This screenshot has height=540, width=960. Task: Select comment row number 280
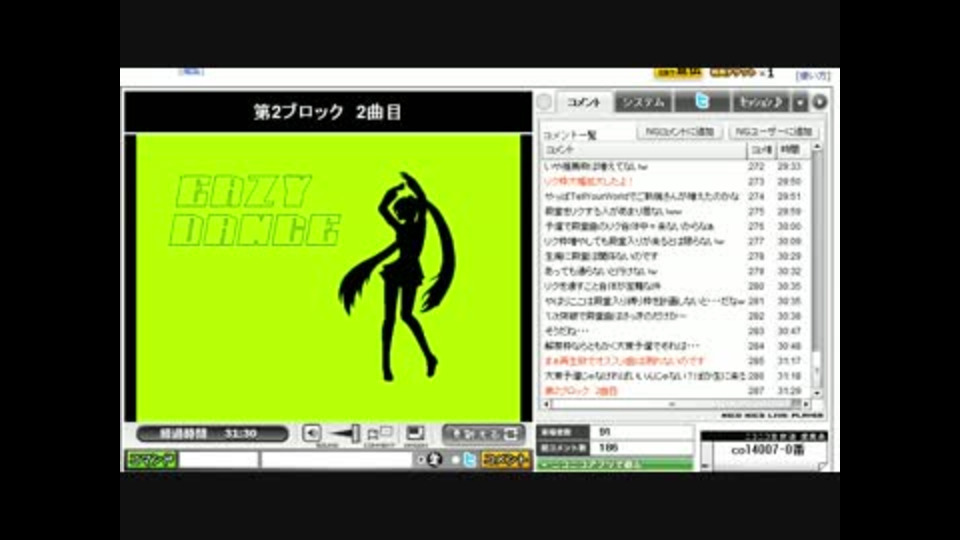click(x=675, y=286)
